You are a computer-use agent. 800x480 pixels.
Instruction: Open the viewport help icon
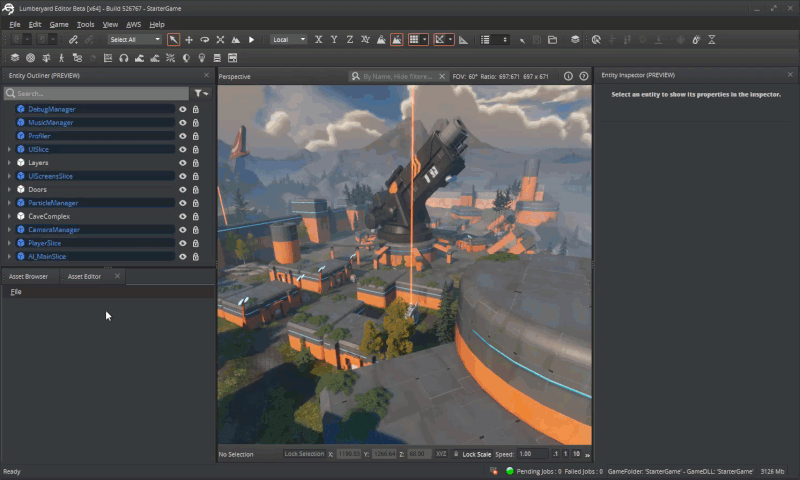tap(583, 76)
